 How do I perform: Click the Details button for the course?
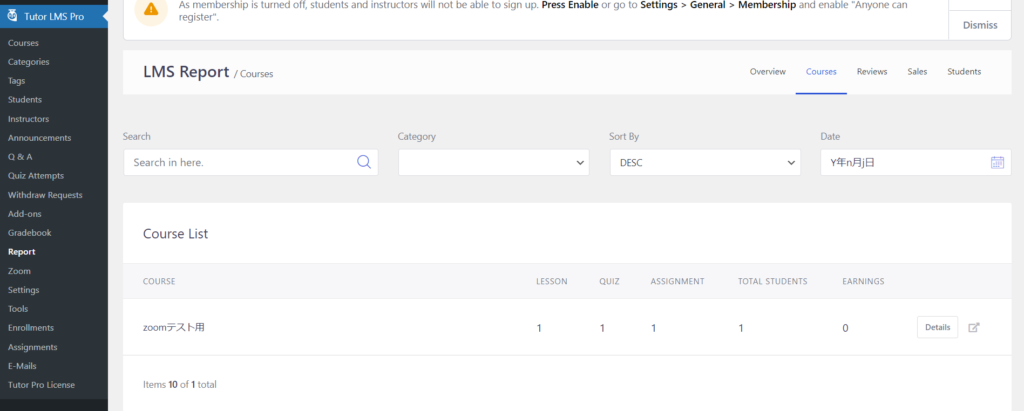(x=937, y=327)
